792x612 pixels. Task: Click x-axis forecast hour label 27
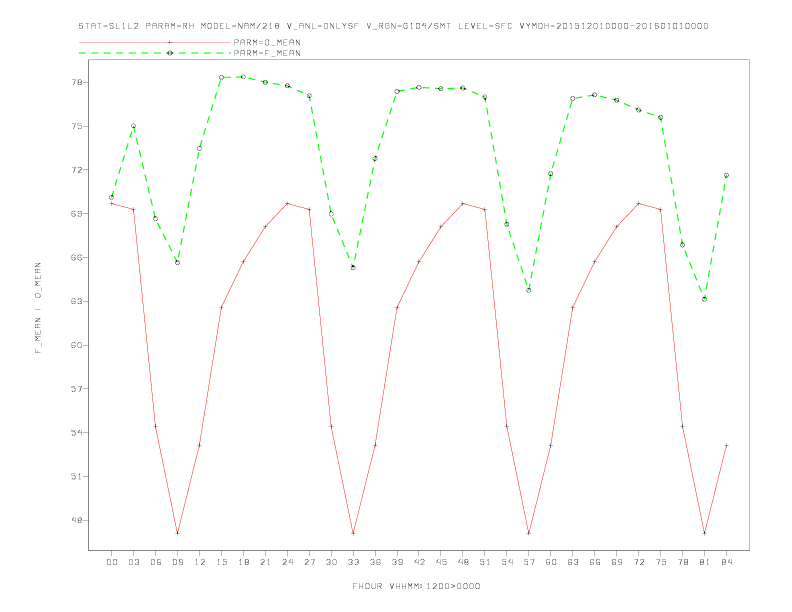click(x=309, y=562)
